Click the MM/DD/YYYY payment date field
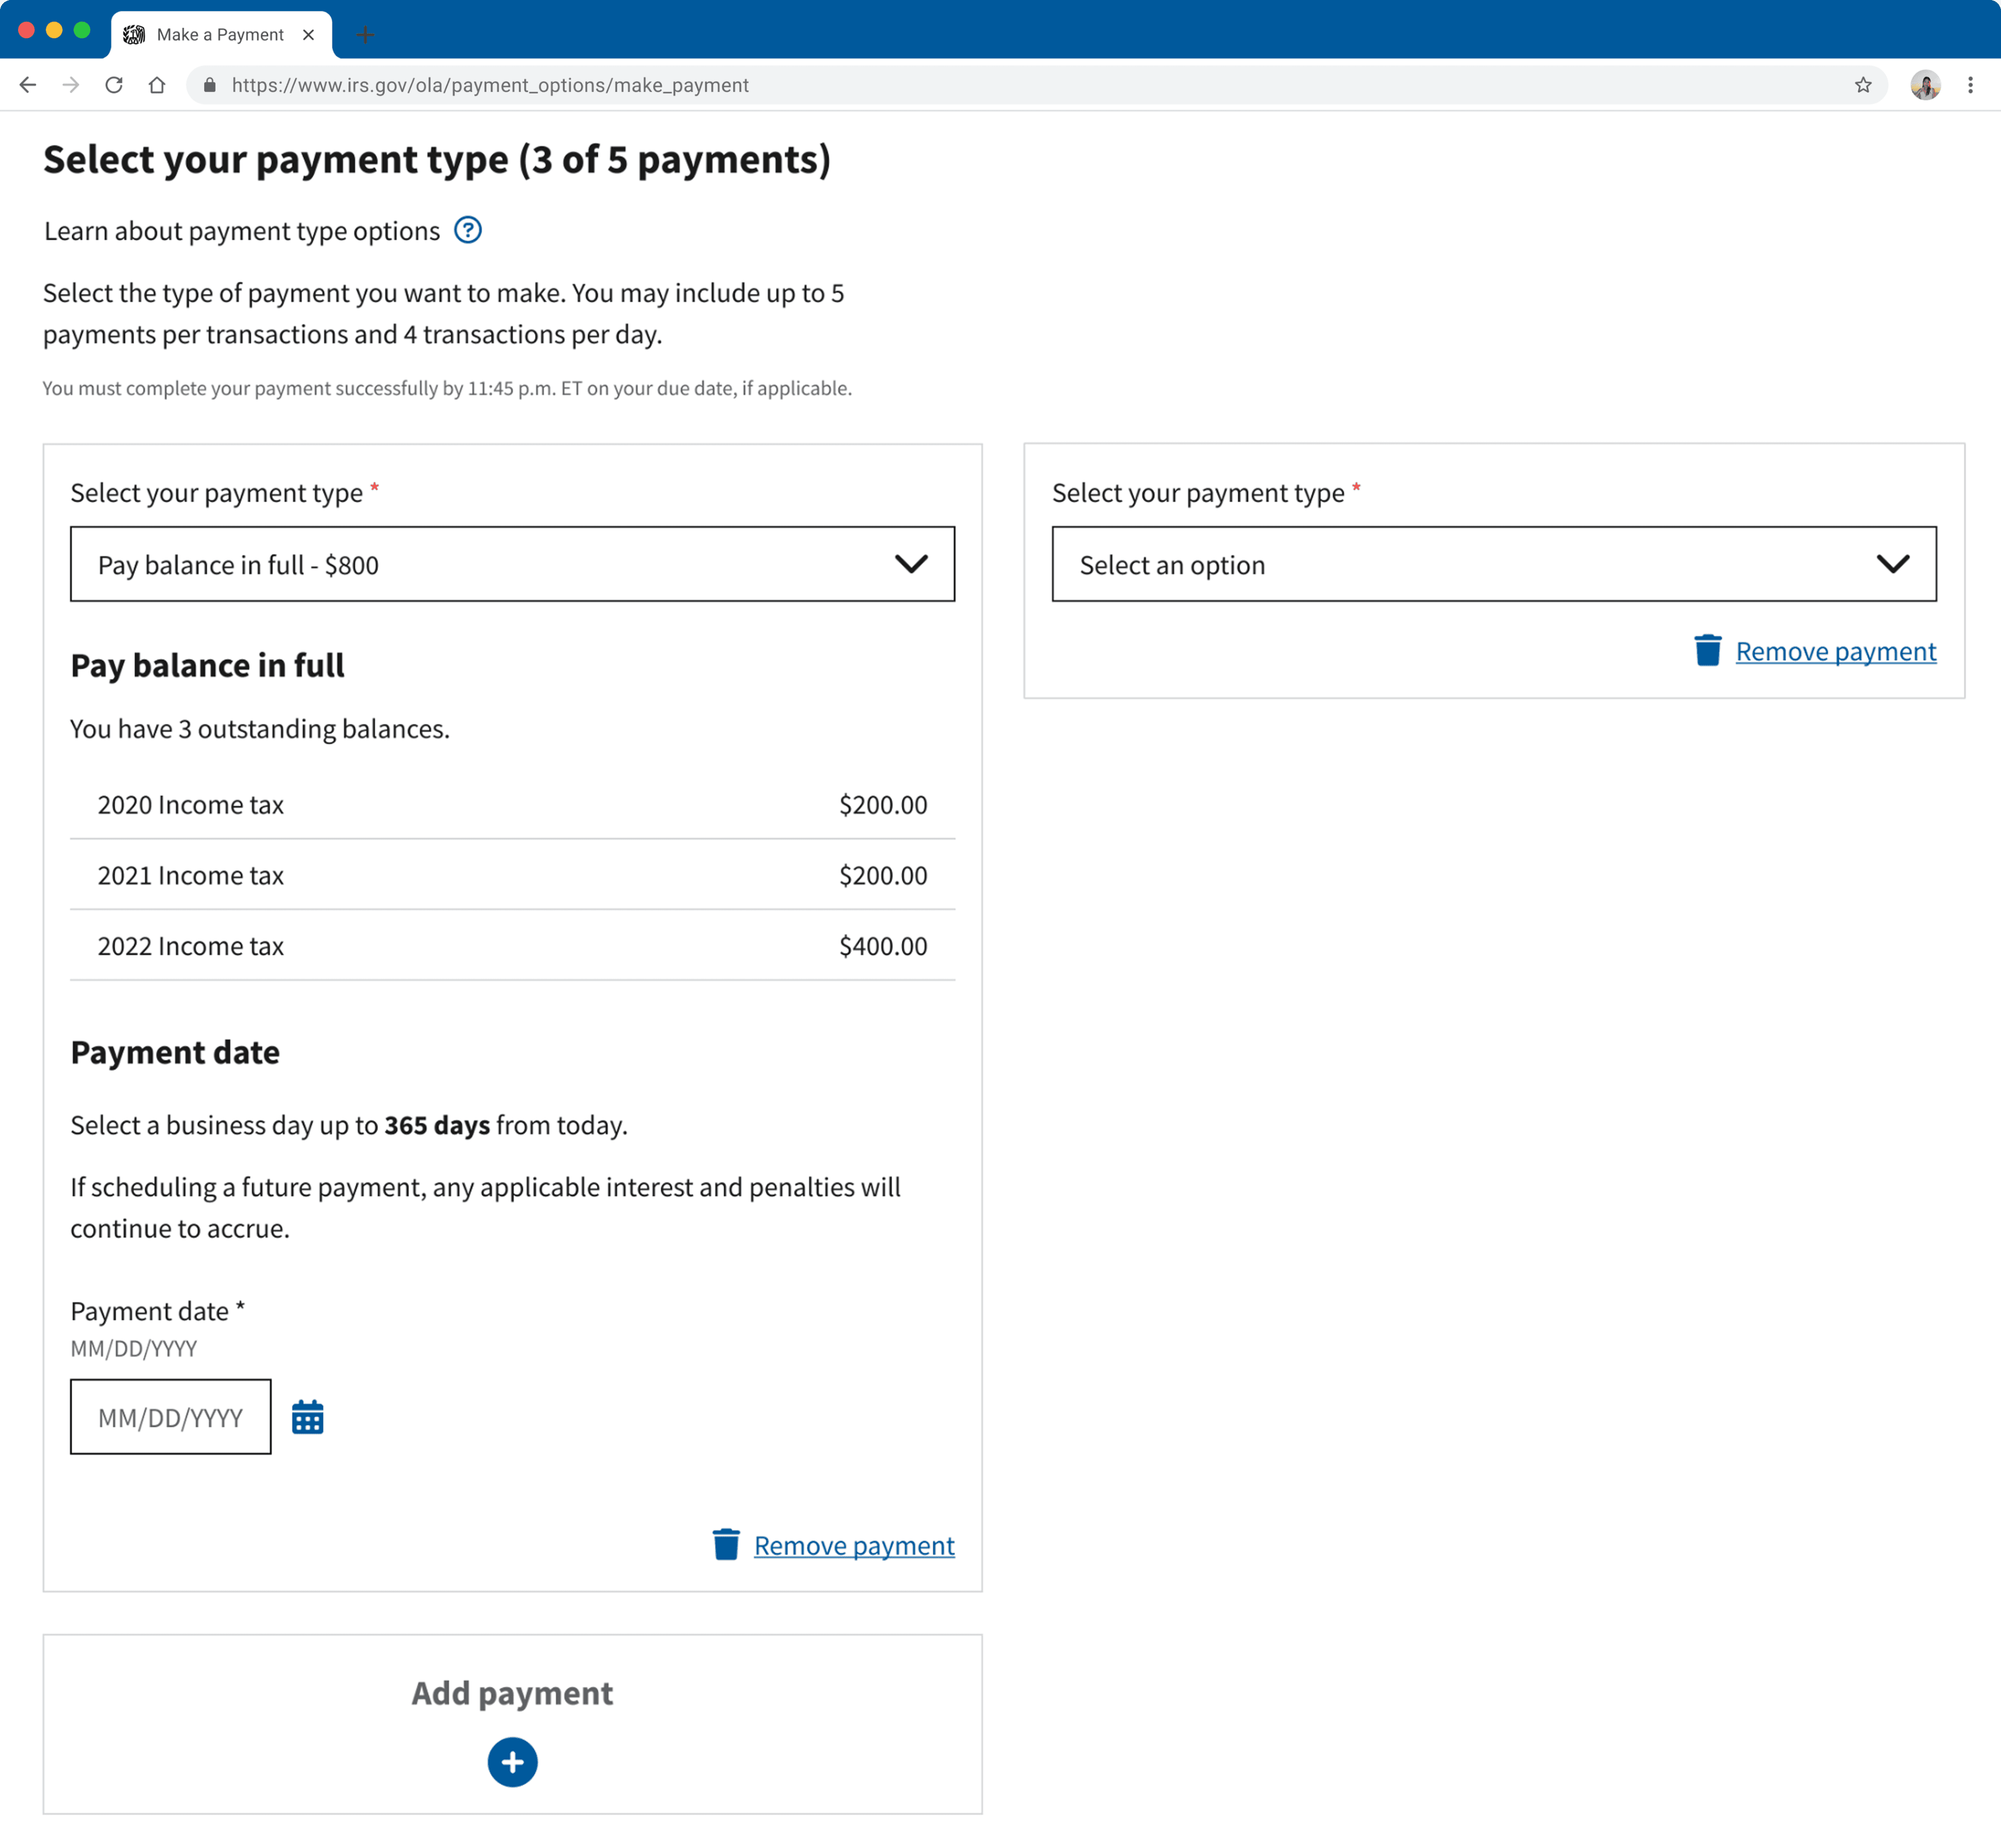Screen dimensions: 2001x1848 170,1417
